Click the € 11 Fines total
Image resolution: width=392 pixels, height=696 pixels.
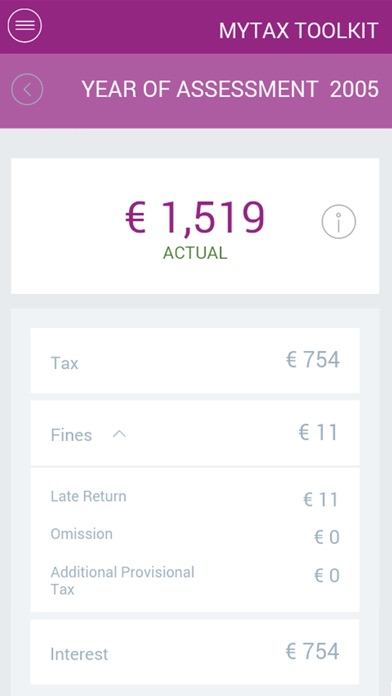point(319,432)
